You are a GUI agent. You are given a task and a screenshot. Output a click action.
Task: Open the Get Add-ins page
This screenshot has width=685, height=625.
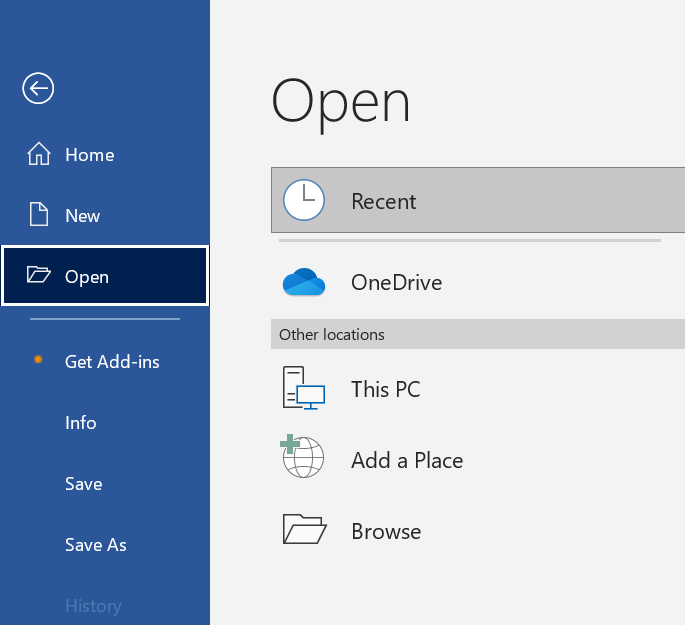[x=112, y=362]
